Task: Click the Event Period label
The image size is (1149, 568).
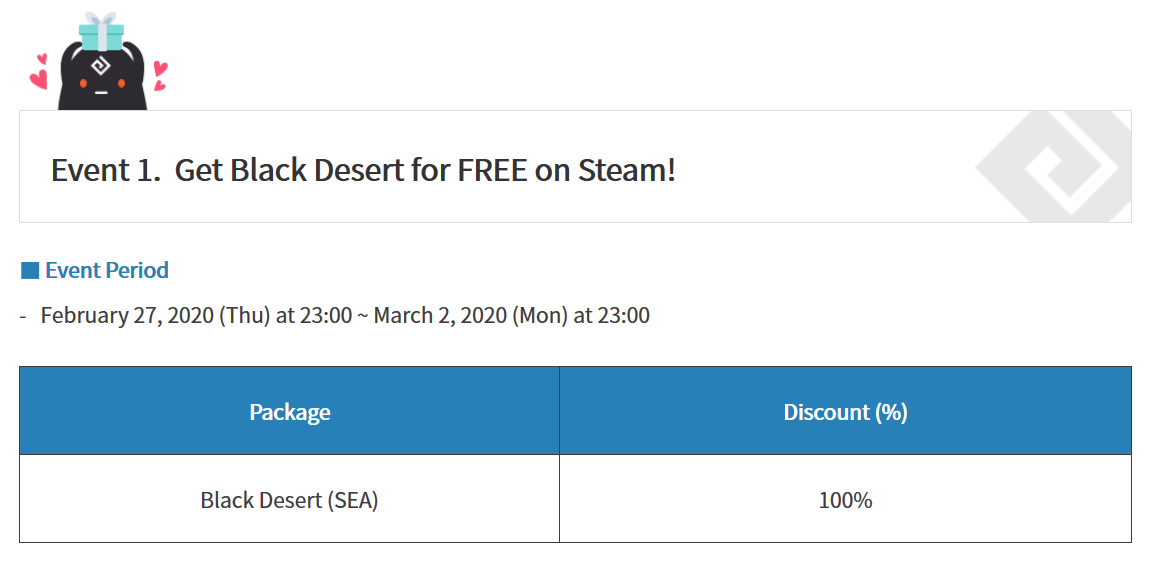Action: (107, 270)
